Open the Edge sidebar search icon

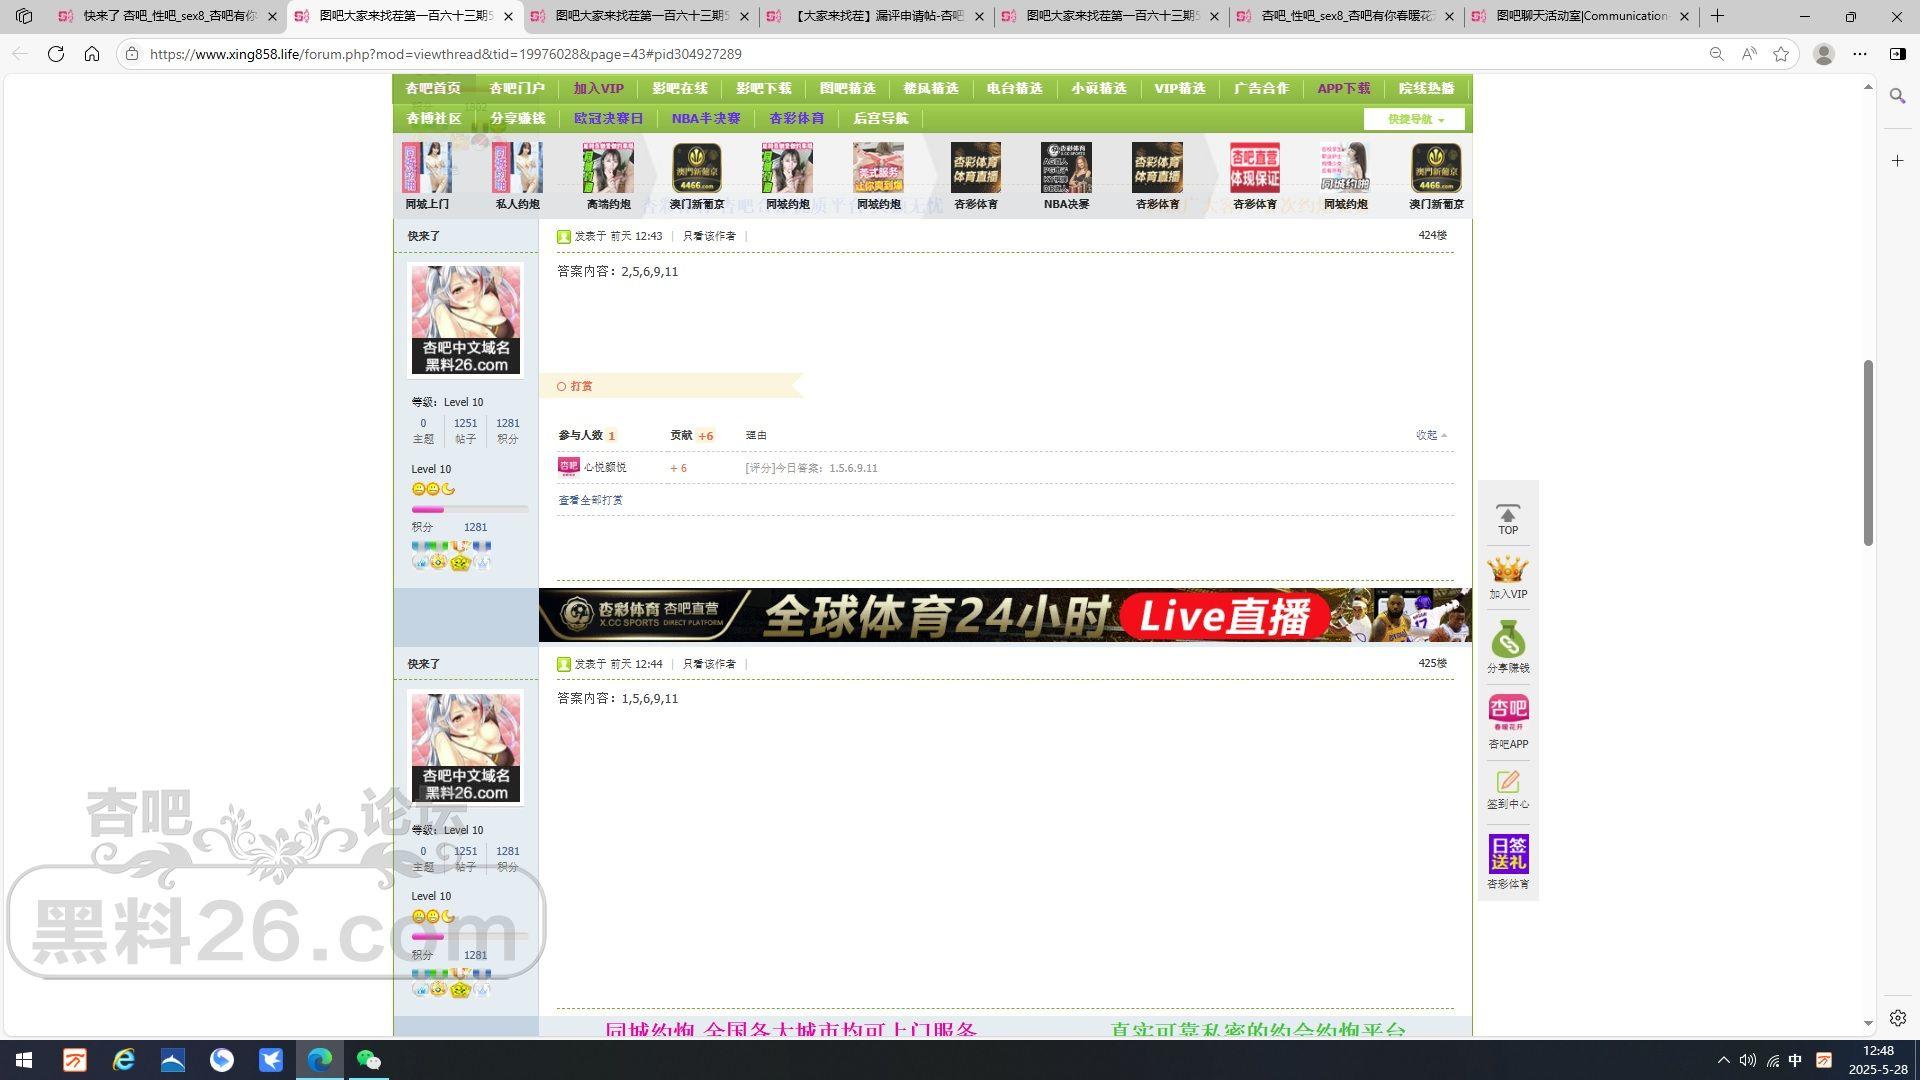pos(1897,96)
